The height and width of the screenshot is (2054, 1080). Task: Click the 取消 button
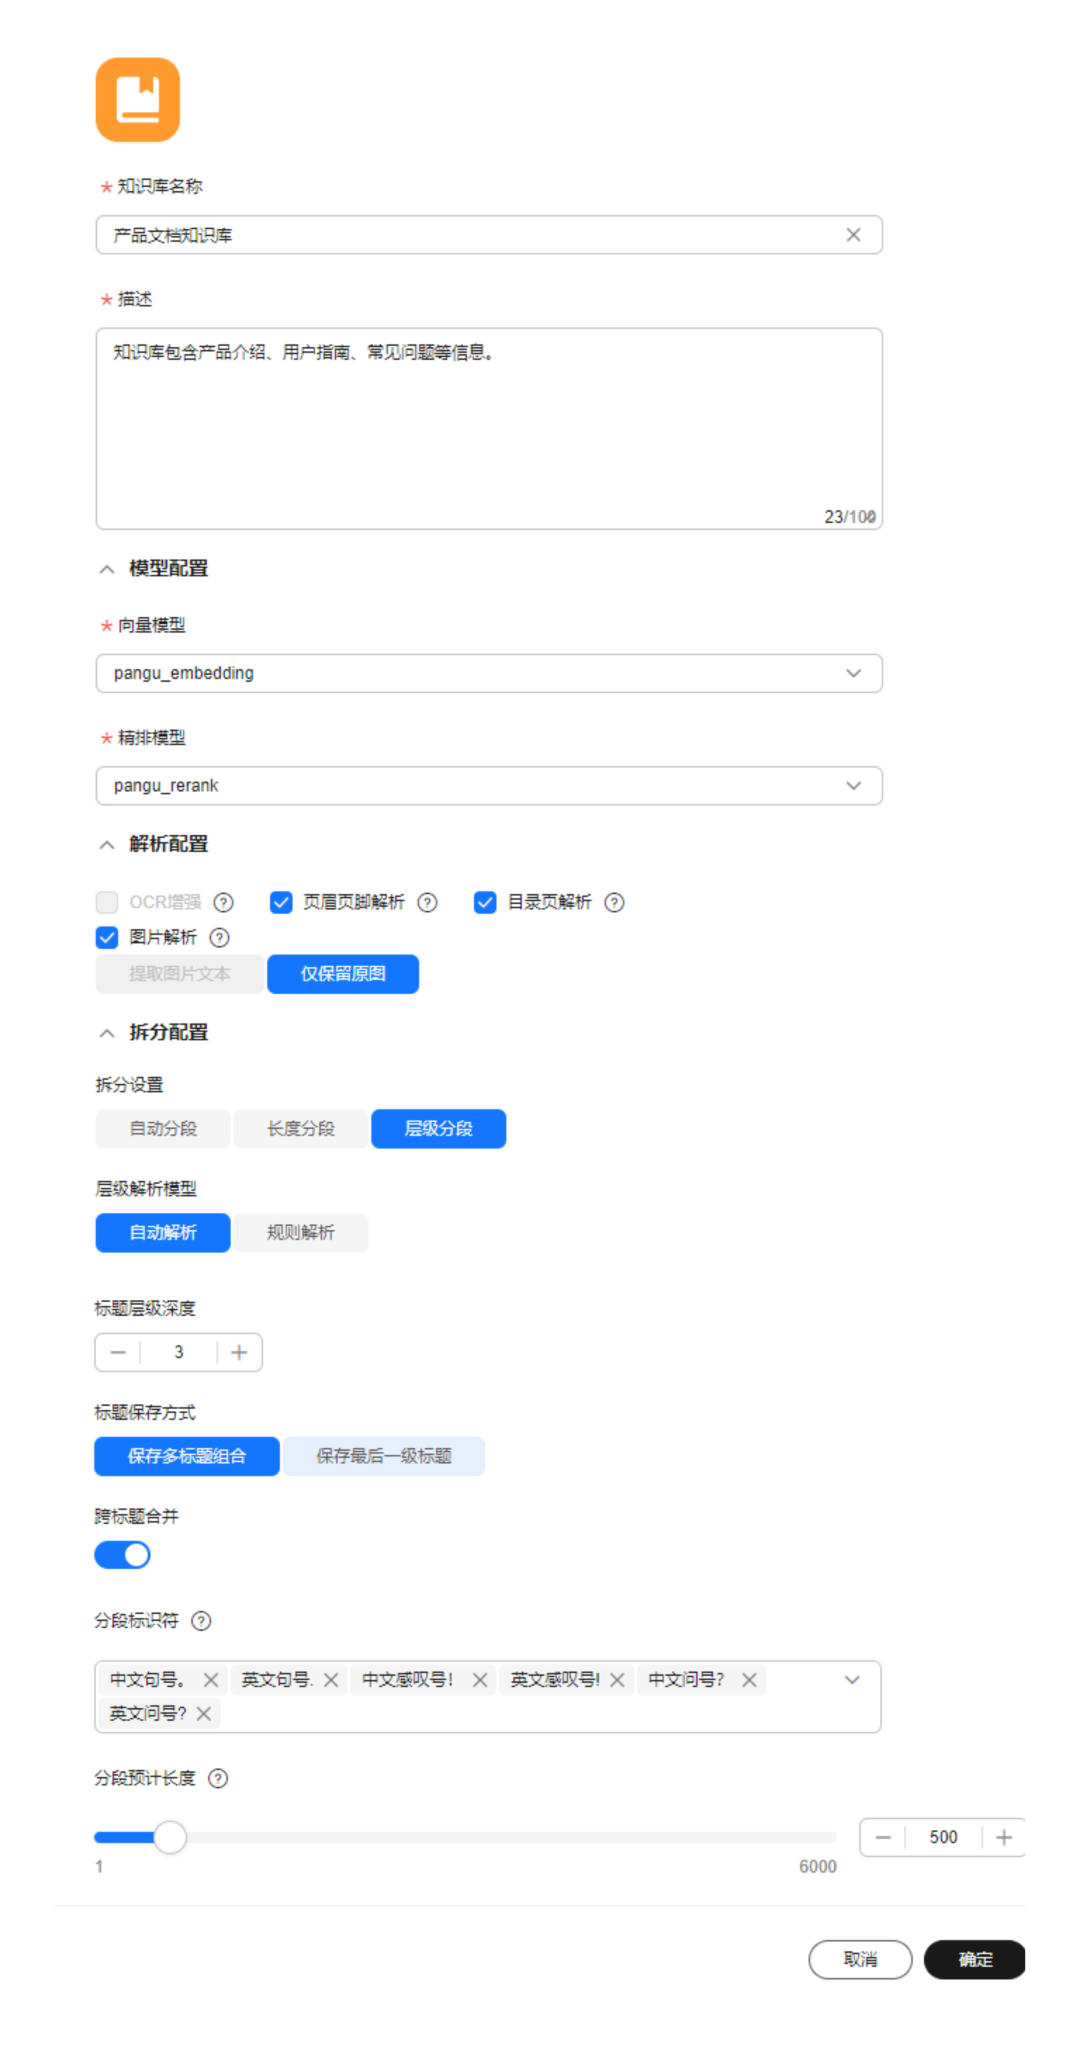tap(860, 1960)
